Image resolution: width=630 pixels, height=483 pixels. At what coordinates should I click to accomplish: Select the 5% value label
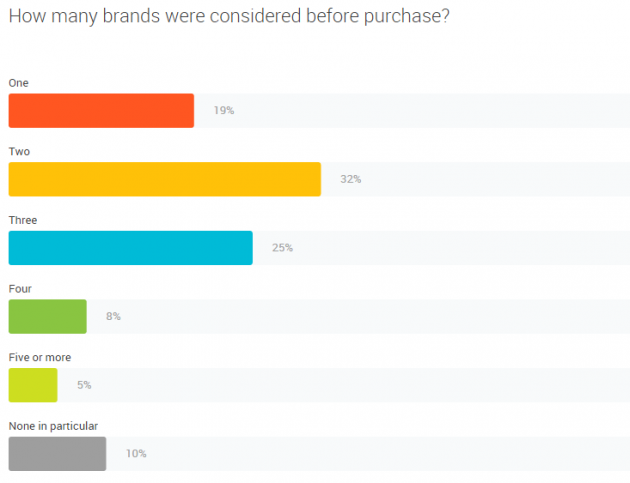click(x=84, y=385)
